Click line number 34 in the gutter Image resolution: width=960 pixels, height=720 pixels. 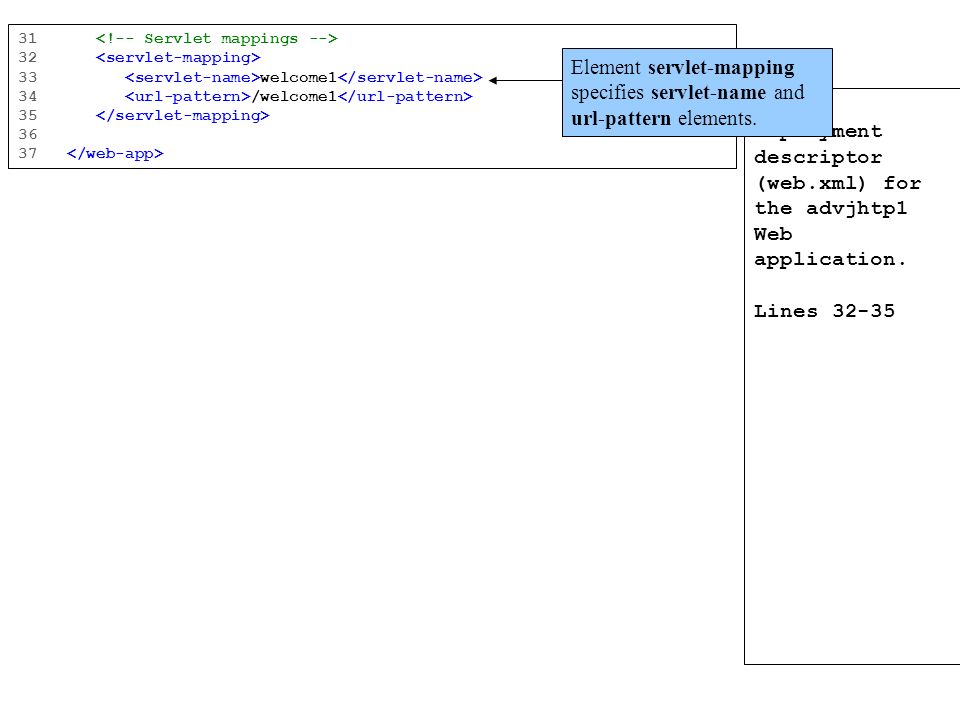point(28,96)
